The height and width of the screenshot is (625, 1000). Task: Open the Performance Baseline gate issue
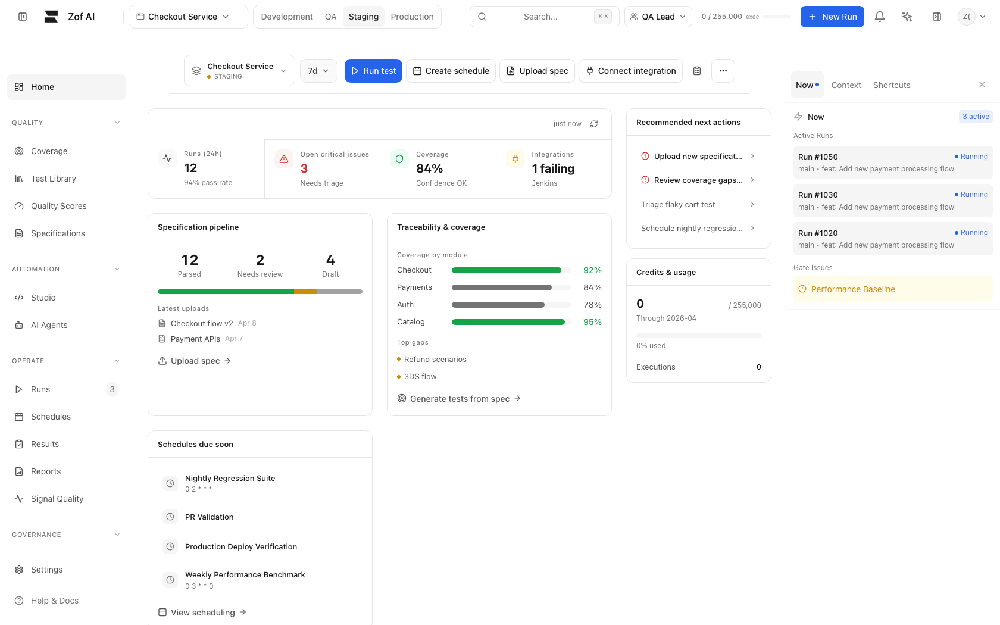coord(893,290)
